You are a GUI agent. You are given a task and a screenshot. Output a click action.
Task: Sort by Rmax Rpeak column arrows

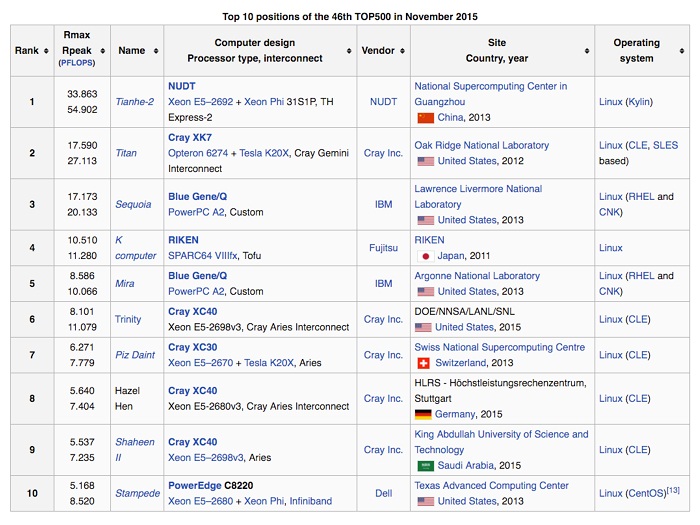(x=103, y=51)
